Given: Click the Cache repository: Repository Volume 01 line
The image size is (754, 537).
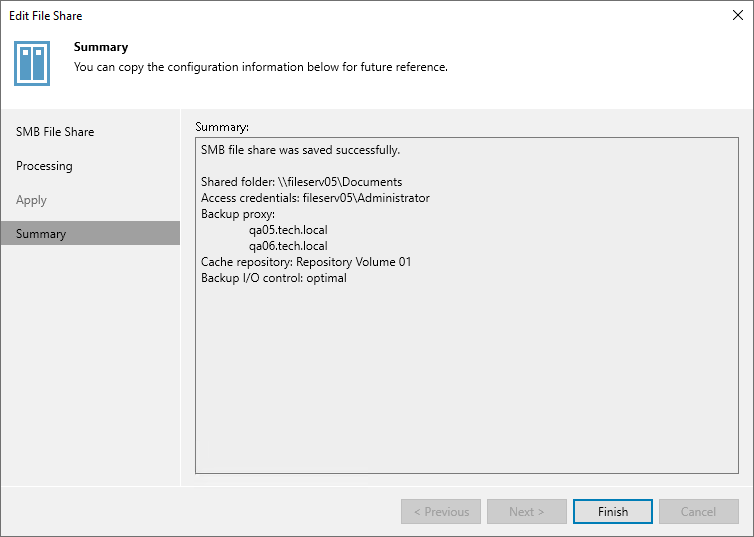Looking at the screenshot, I should 306,262.
